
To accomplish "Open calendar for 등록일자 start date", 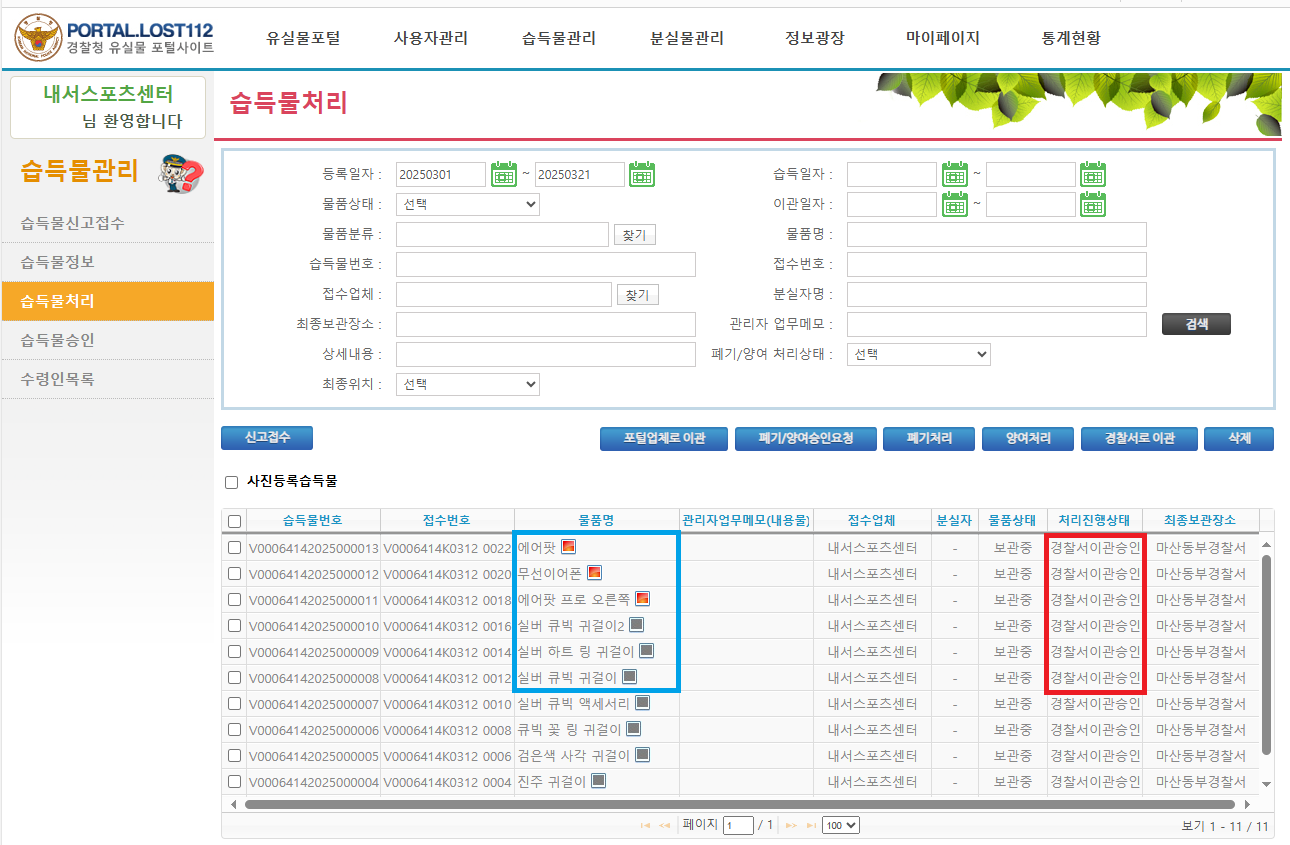I will coord(503,174).
